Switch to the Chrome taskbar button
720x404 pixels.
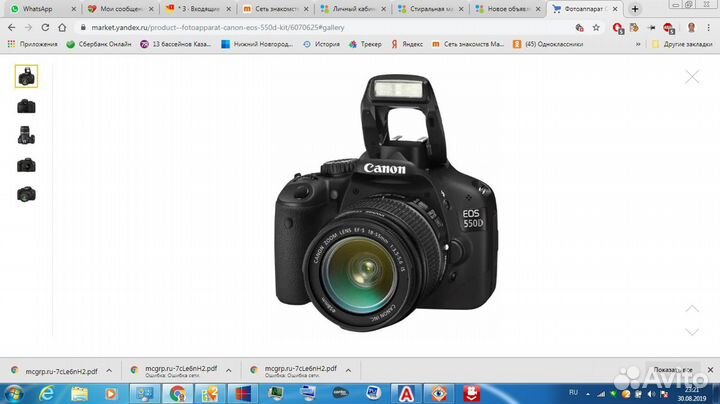pyautogui.click(x=177, y=394)
